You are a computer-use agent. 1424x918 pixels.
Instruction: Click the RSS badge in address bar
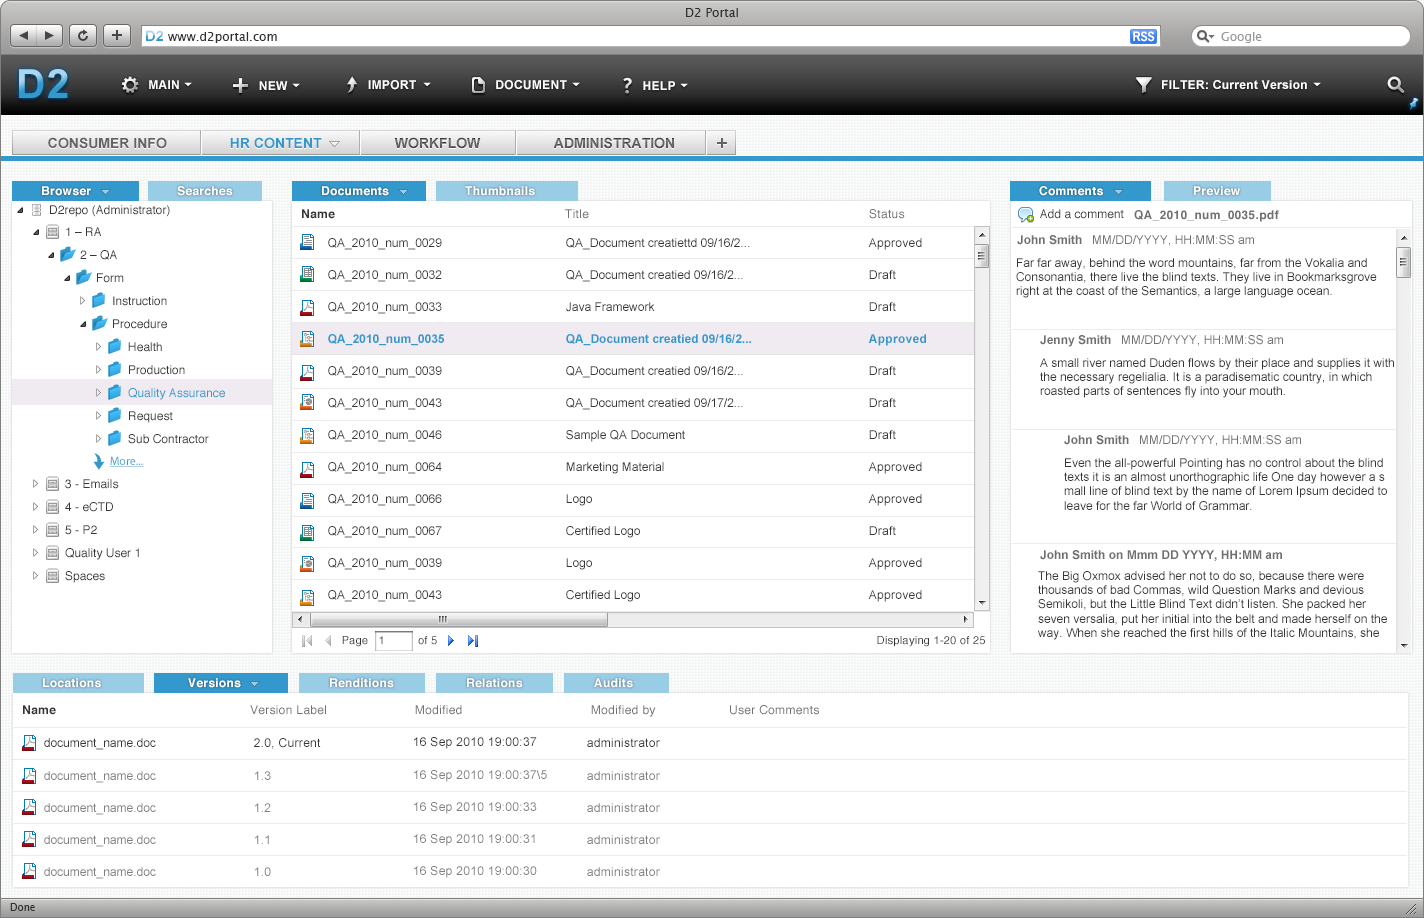(x=1143, y=36)
